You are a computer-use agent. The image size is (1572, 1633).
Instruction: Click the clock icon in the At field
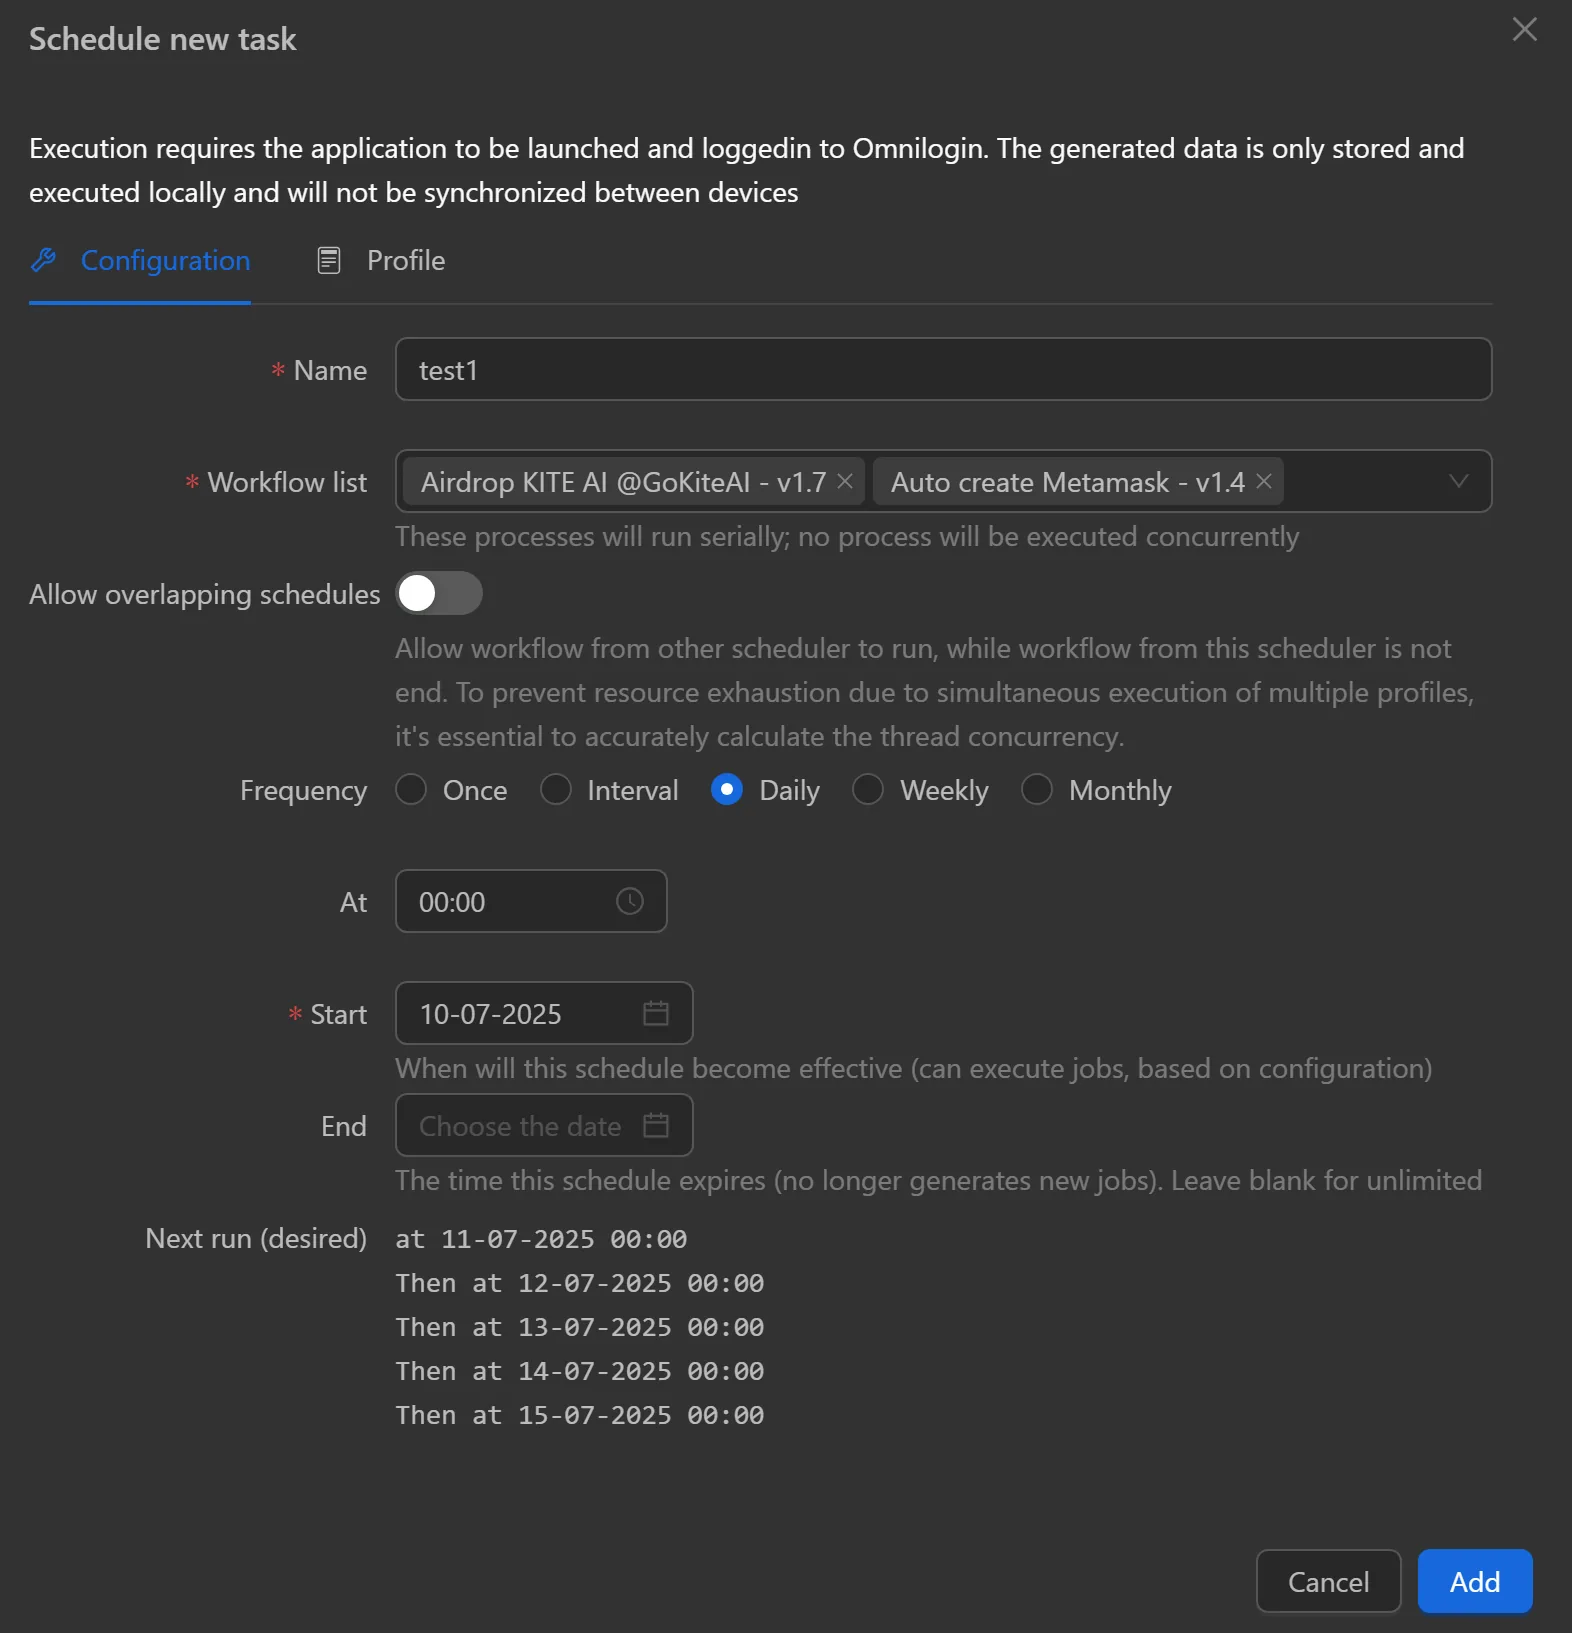(x=629, y=901)
